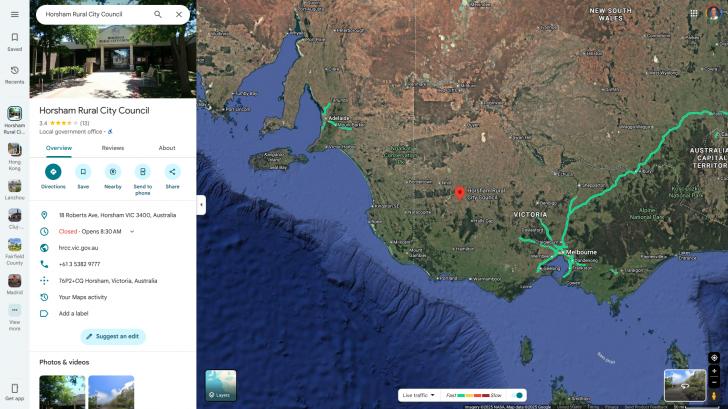The image size is (728, 409).
Task: Open the Layers map type switcher
Action: tap(221, 386)
